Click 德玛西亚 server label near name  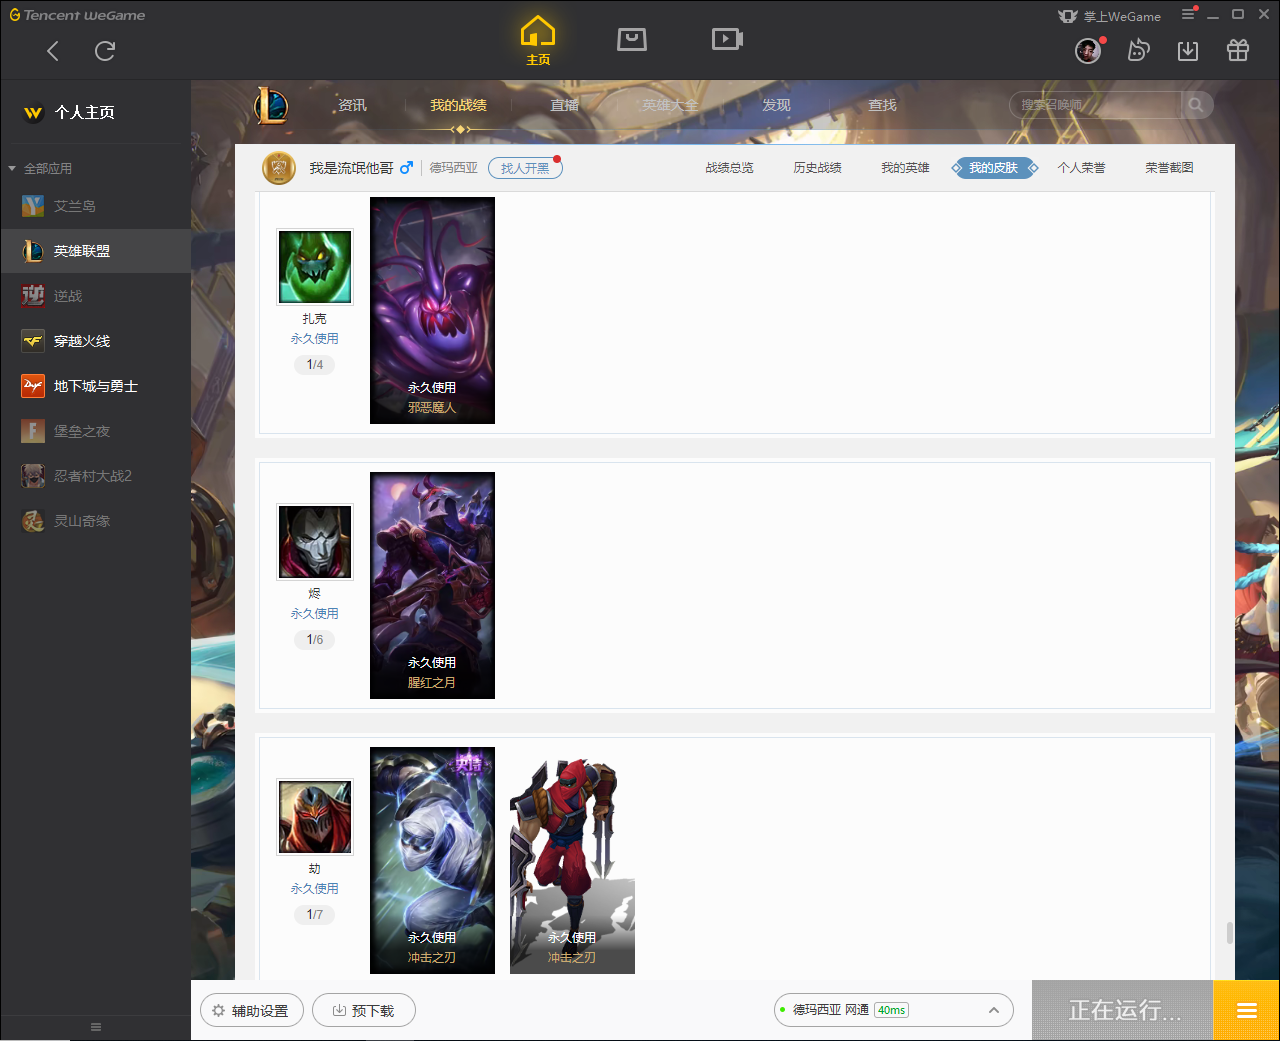coord(454,168)
